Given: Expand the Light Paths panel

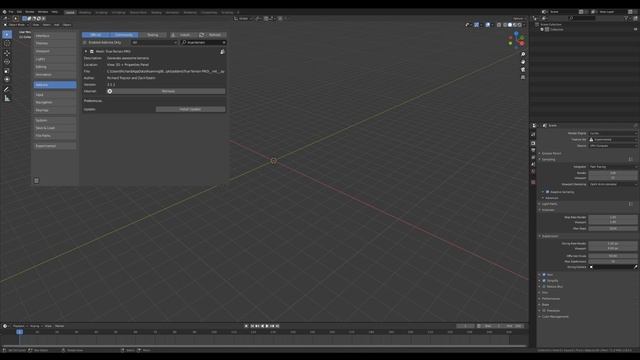Looking at the screenshot, I should [x=549, y=204].
